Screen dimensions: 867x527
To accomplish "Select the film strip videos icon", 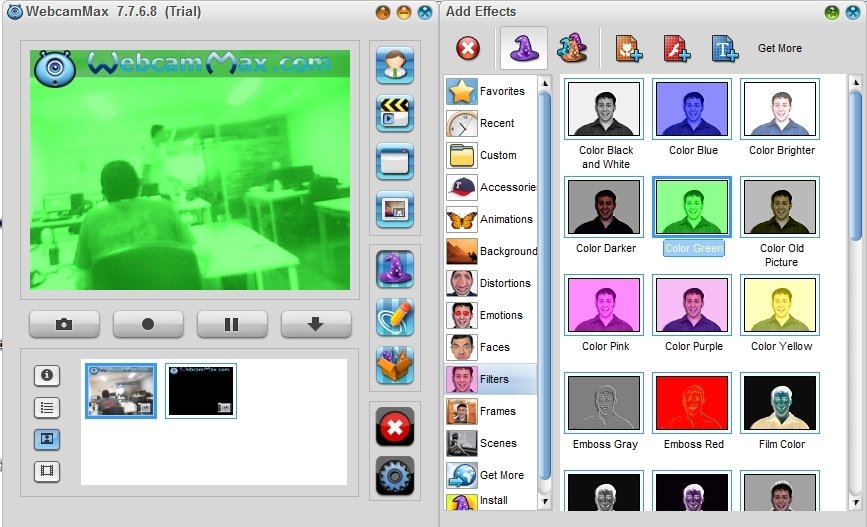I will click(47, 471).
